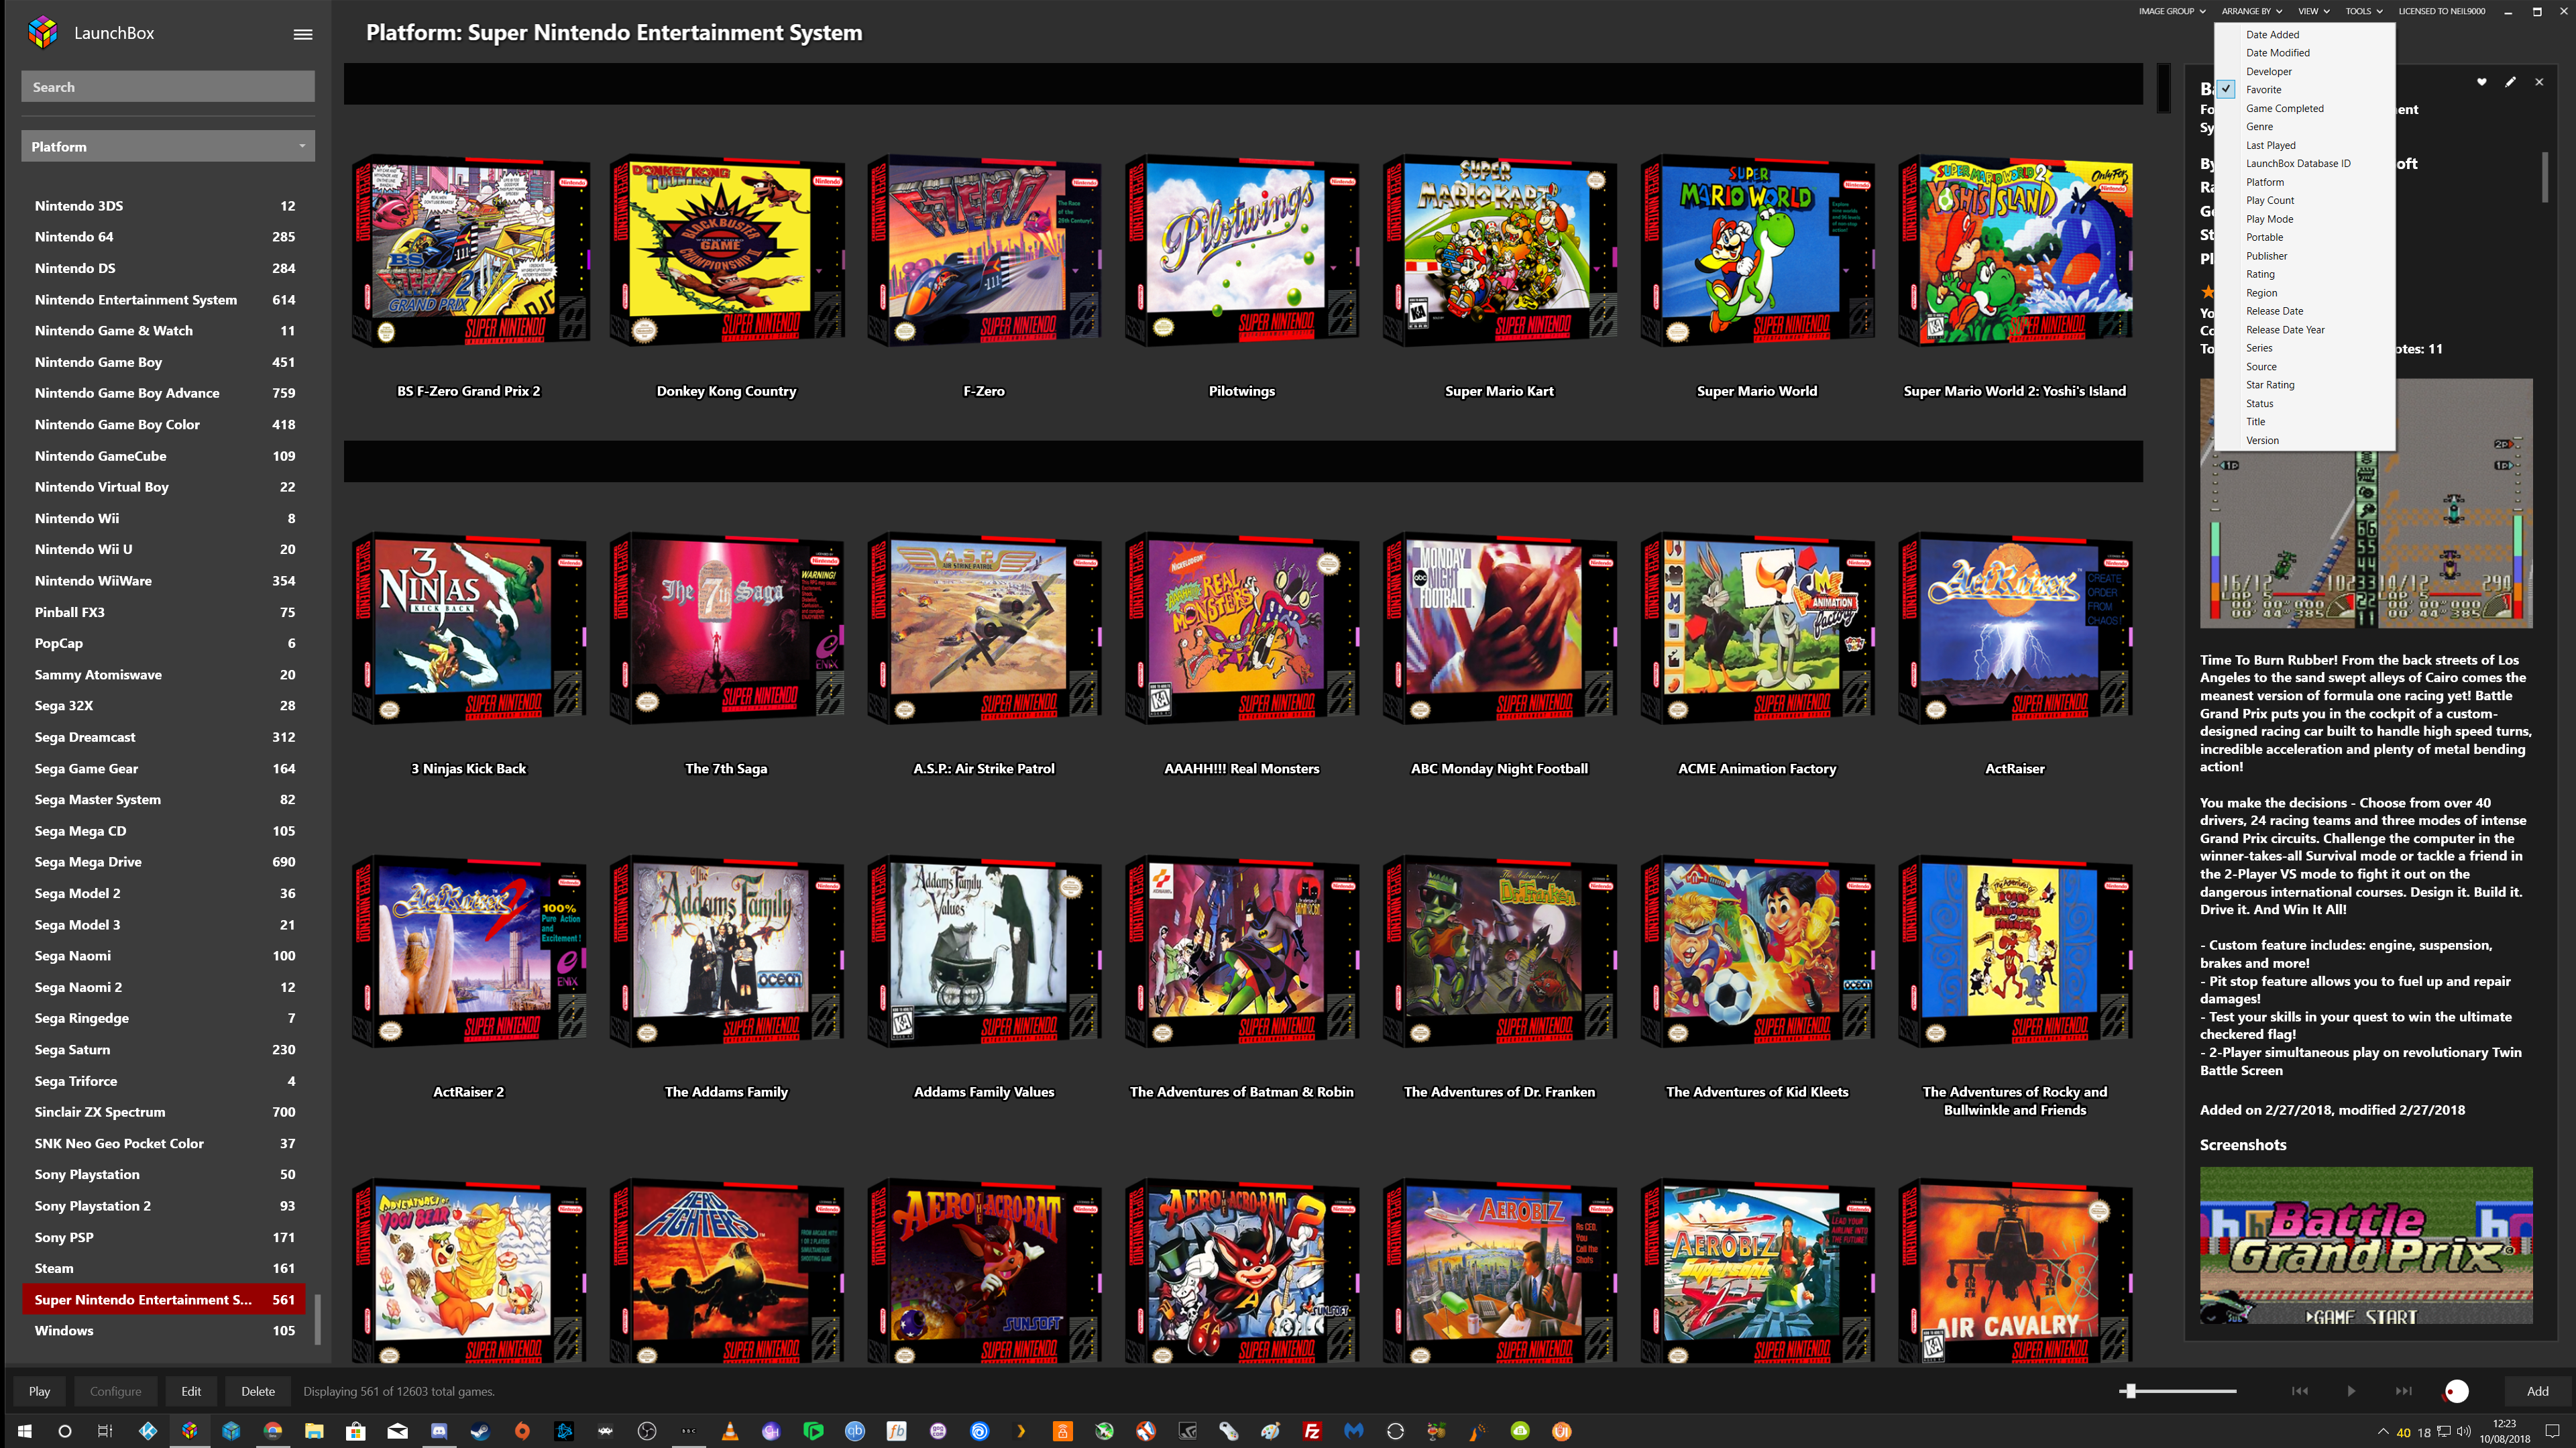Focus the Search input field

[x=168, y=87]
